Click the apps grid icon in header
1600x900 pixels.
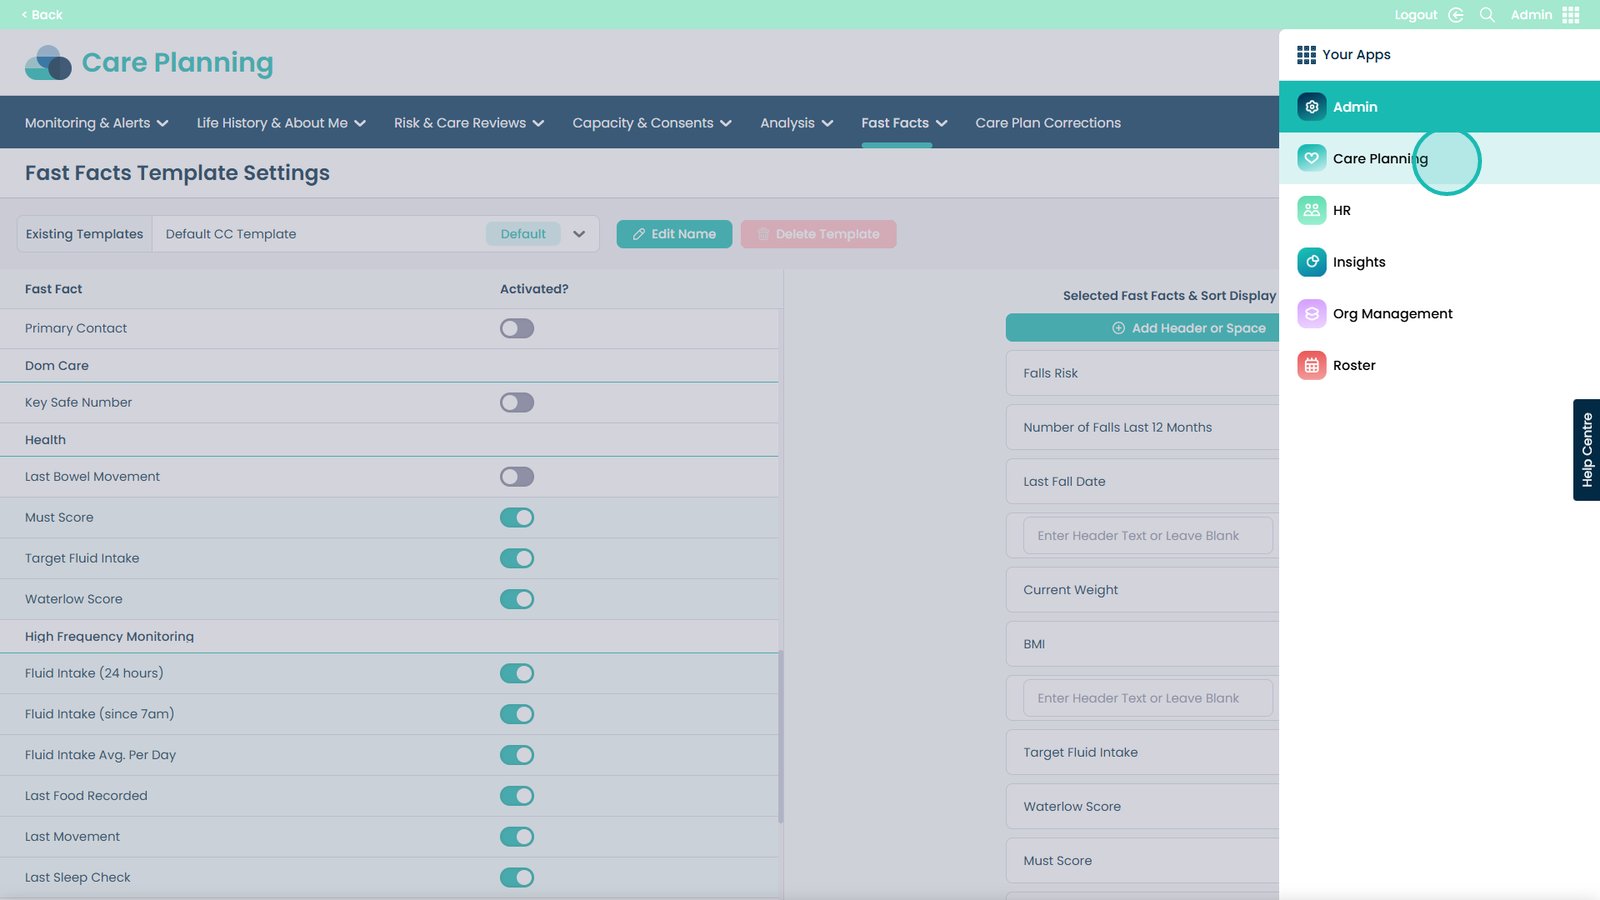[x=1571, y=15]
